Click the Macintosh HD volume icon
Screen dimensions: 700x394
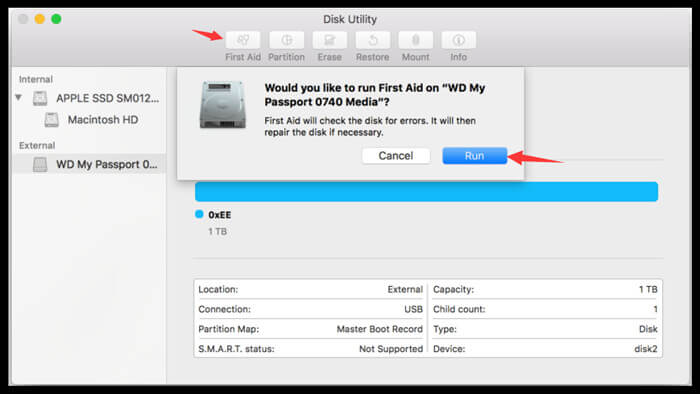[x=51, y=120]
